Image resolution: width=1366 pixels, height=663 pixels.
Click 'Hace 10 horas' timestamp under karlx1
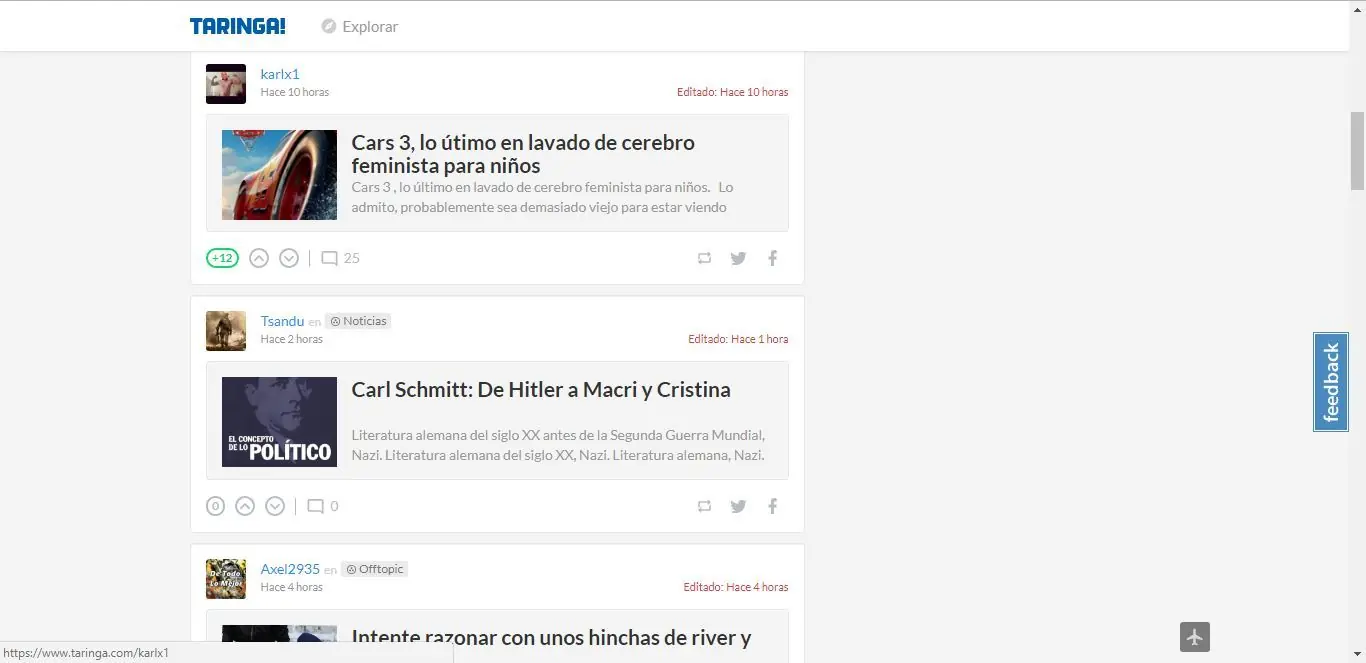click(294, 92)
